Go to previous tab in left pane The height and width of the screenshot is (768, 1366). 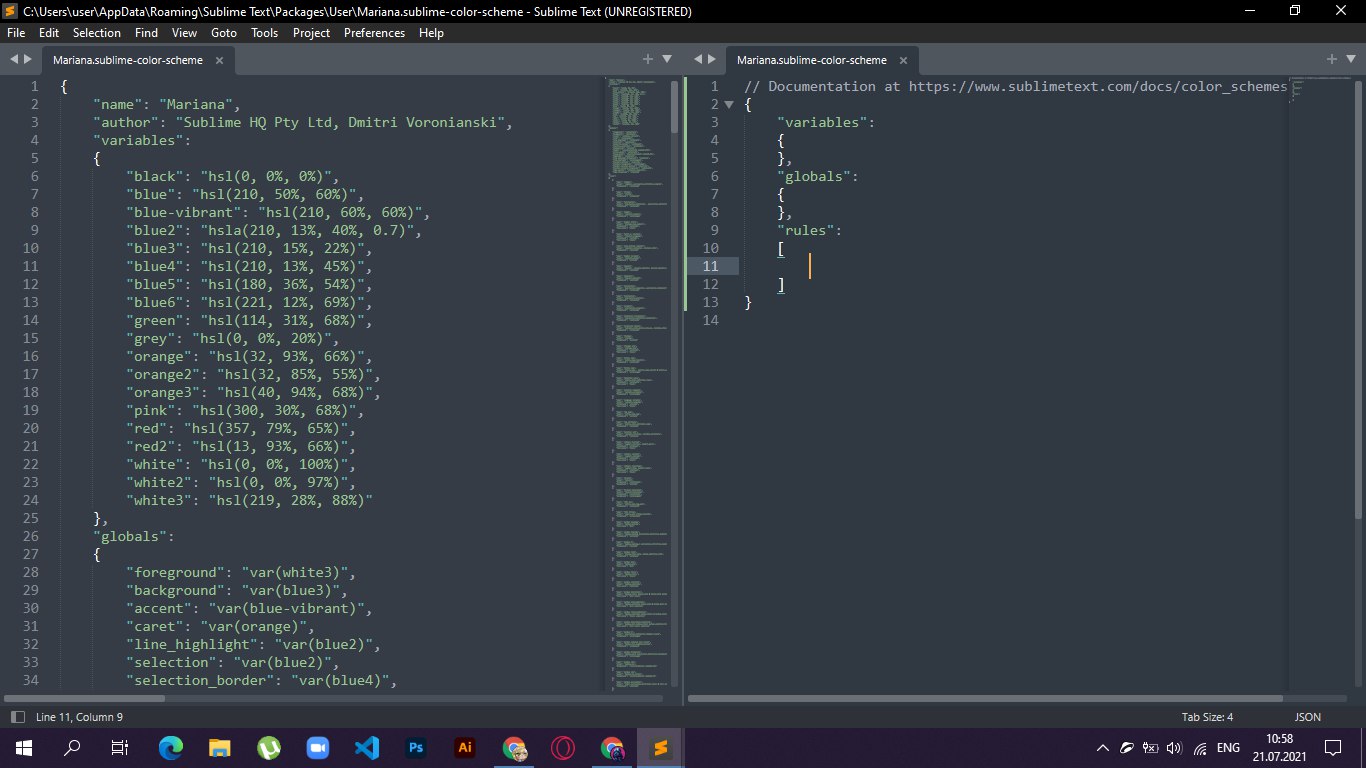point(14,60)
